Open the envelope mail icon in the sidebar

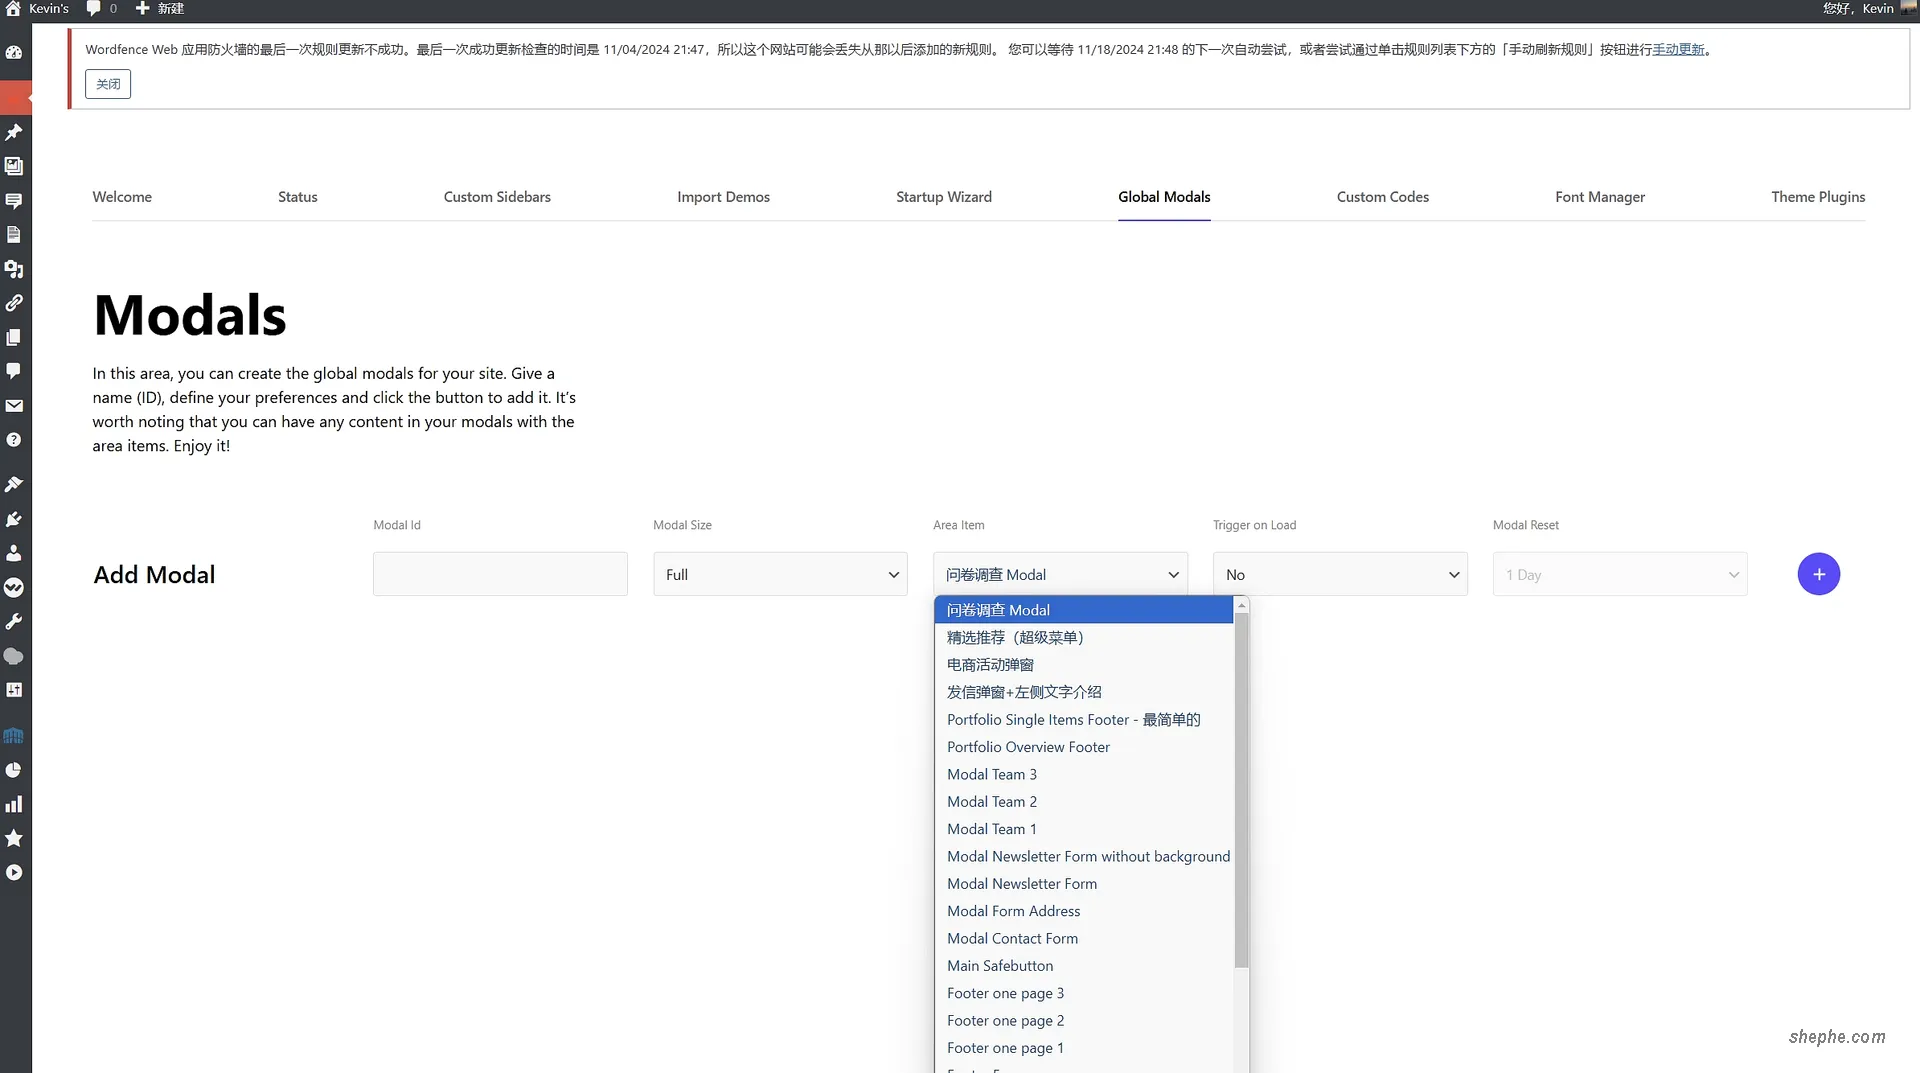tap(14, 406)
